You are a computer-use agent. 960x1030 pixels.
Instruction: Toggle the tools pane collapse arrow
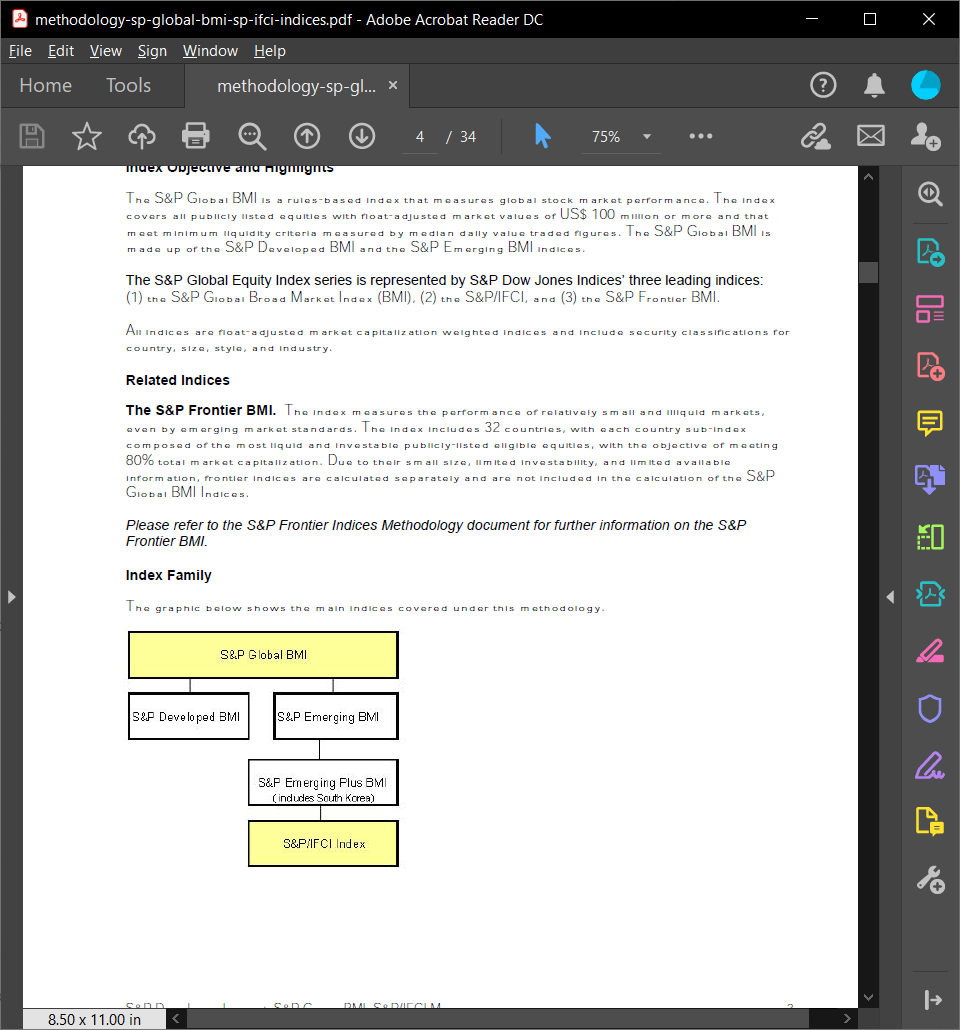pos(890,595)
